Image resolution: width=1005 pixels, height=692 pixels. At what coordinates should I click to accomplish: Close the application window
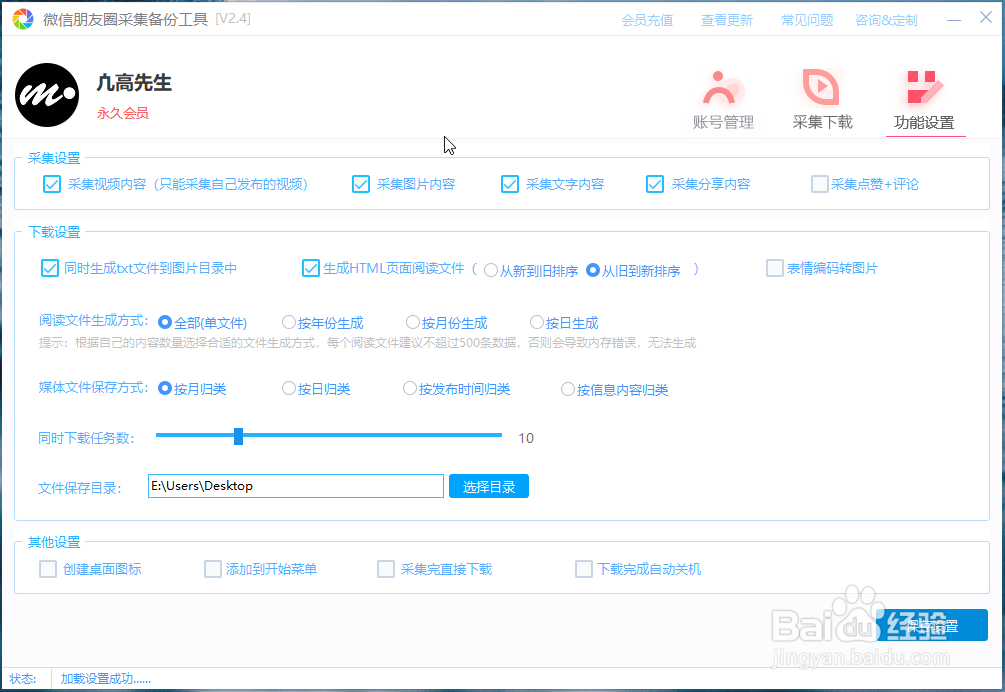tap(986, 18)
